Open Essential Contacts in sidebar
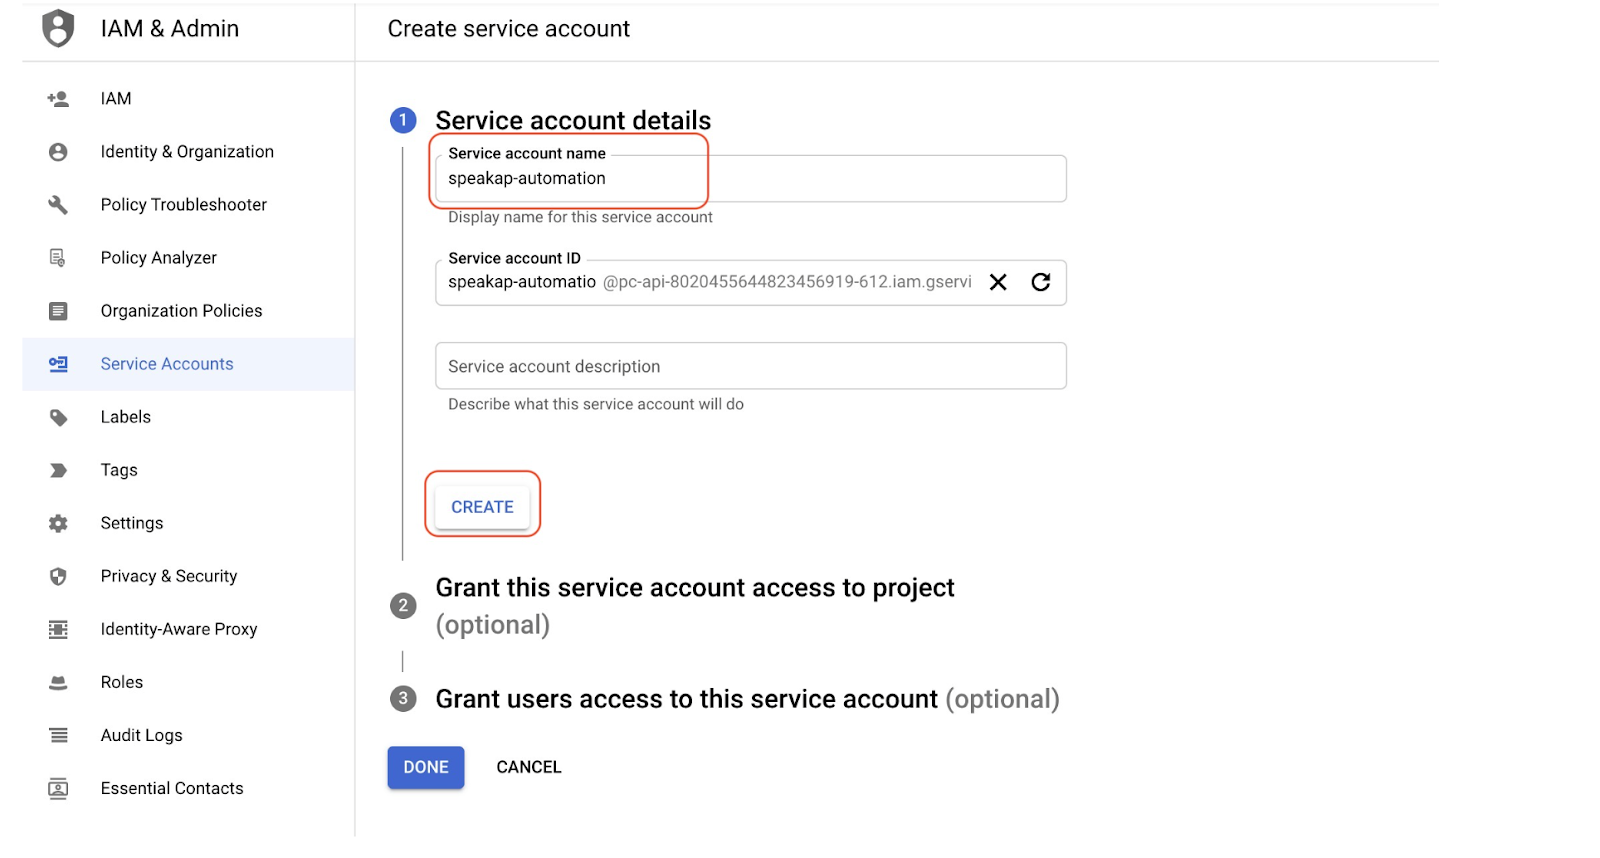The width and height of the screenshot is (1600, 858). (188, 788)
